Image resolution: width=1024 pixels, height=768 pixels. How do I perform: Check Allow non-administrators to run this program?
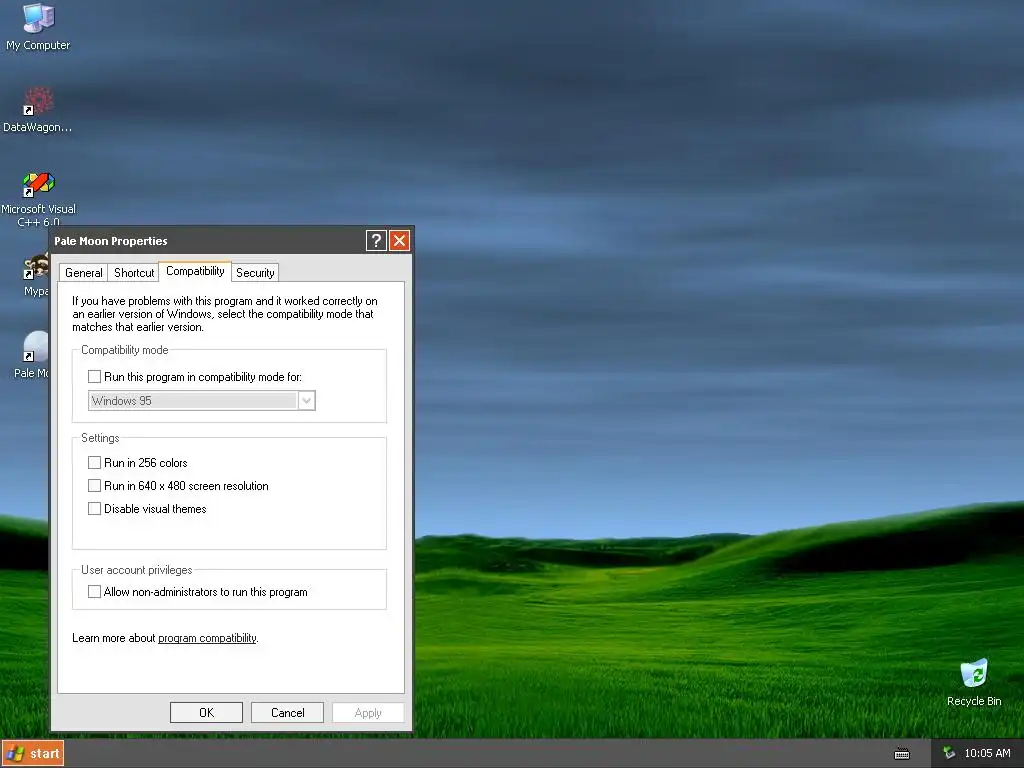[95, 592]
